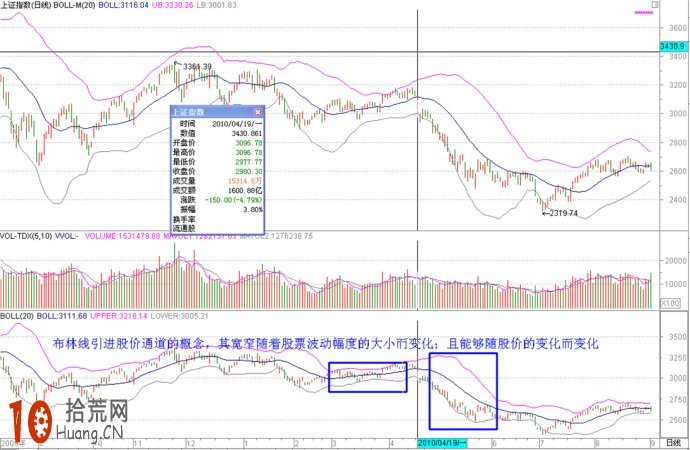Click the 涨跌 value -150.00(-4.79%)
690x450 pixels.
233,200
